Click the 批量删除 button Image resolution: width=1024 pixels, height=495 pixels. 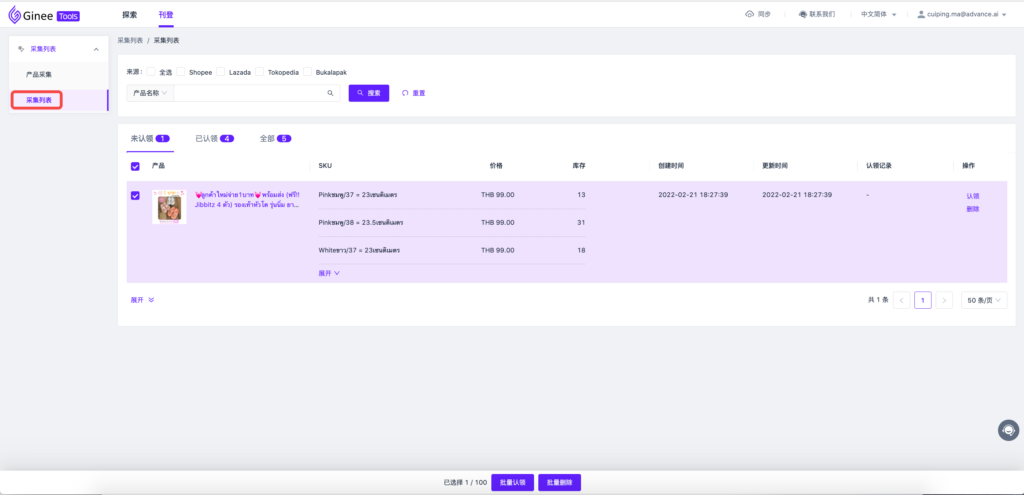tap(559, 482)
